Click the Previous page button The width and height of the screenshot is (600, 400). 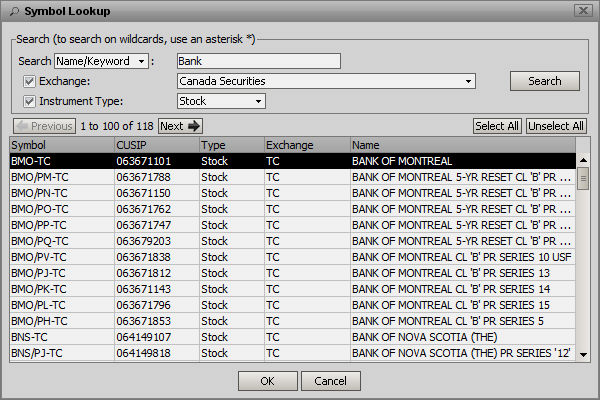(44, 126)
